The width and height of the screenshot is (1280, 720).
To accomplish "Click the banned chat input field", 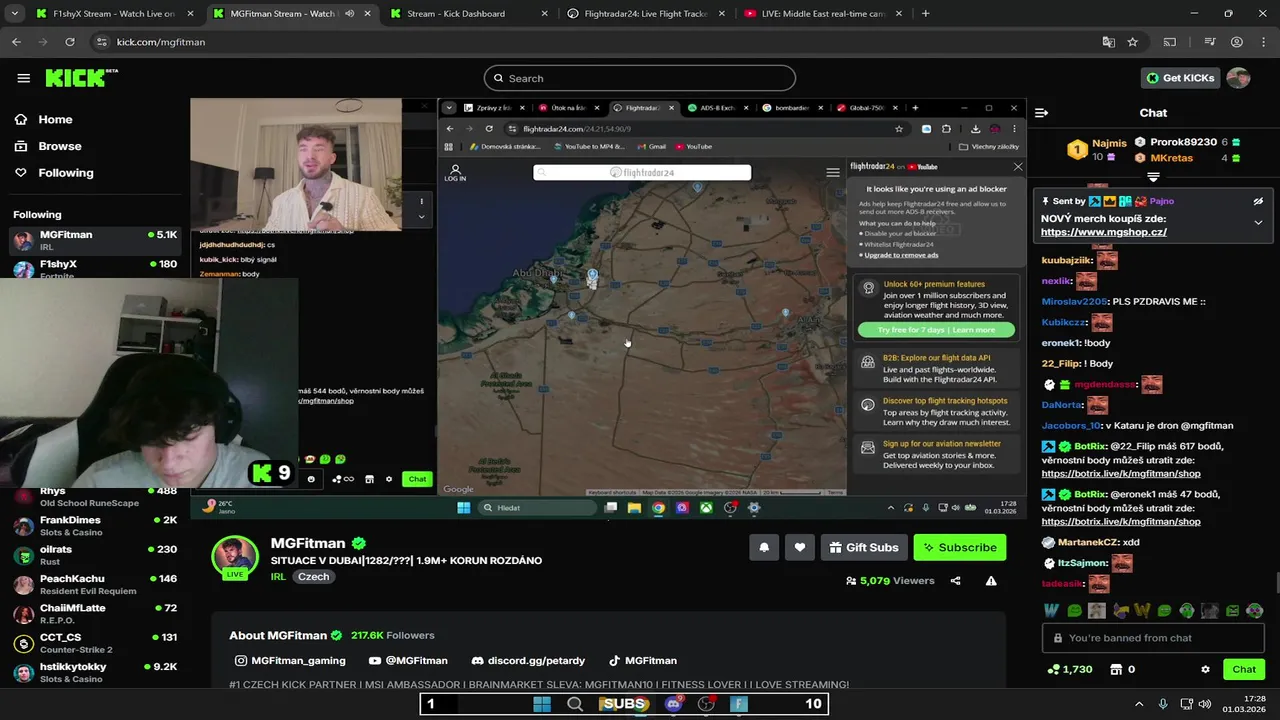I will point(1153,638).
